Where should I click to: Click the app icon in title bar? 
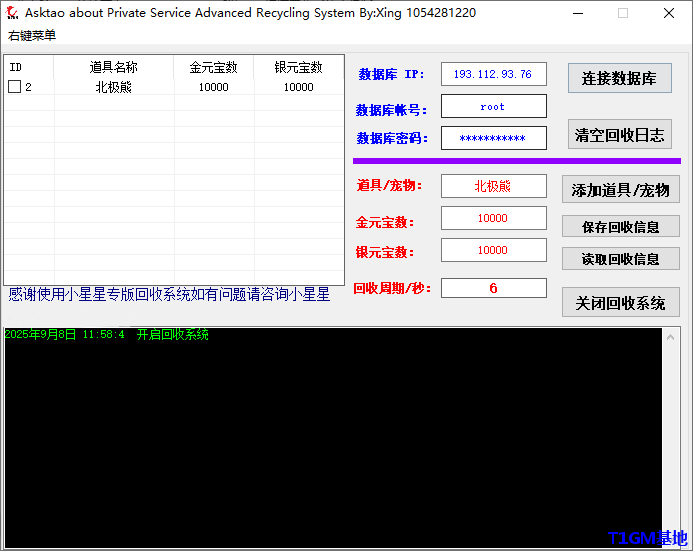coord(12,13)
